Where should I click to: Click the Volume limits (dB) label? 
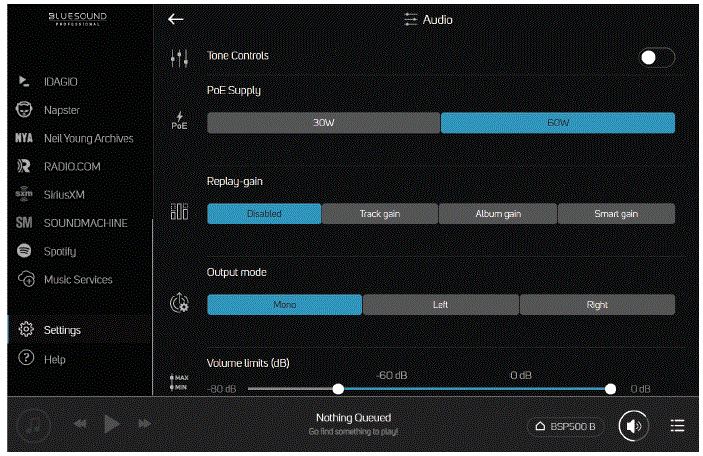pyautogui.click(x=248, y=363)
